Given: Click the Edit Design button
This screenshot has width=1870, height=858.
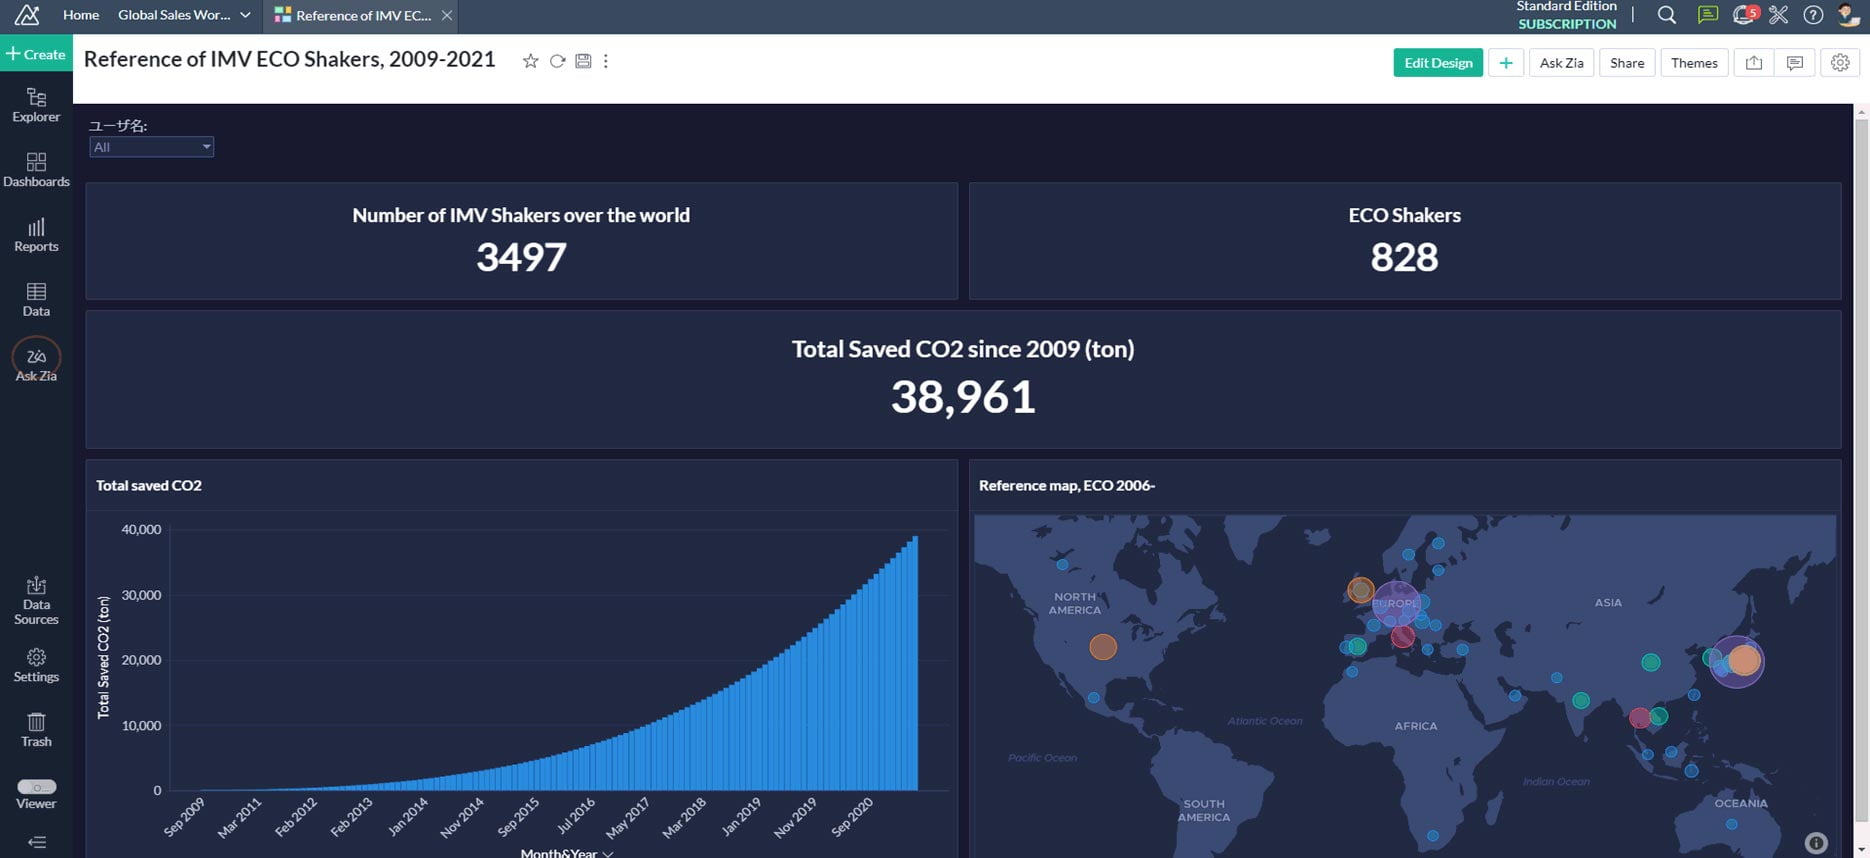Looking at the screenshot, I should pos(1438,63).
